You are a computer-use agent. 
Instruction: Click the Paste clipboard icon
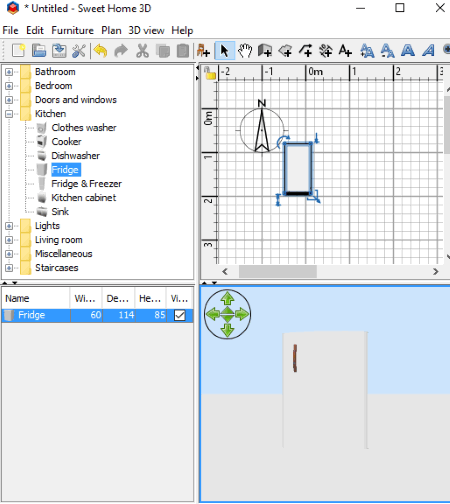click(x=183, y=51)
